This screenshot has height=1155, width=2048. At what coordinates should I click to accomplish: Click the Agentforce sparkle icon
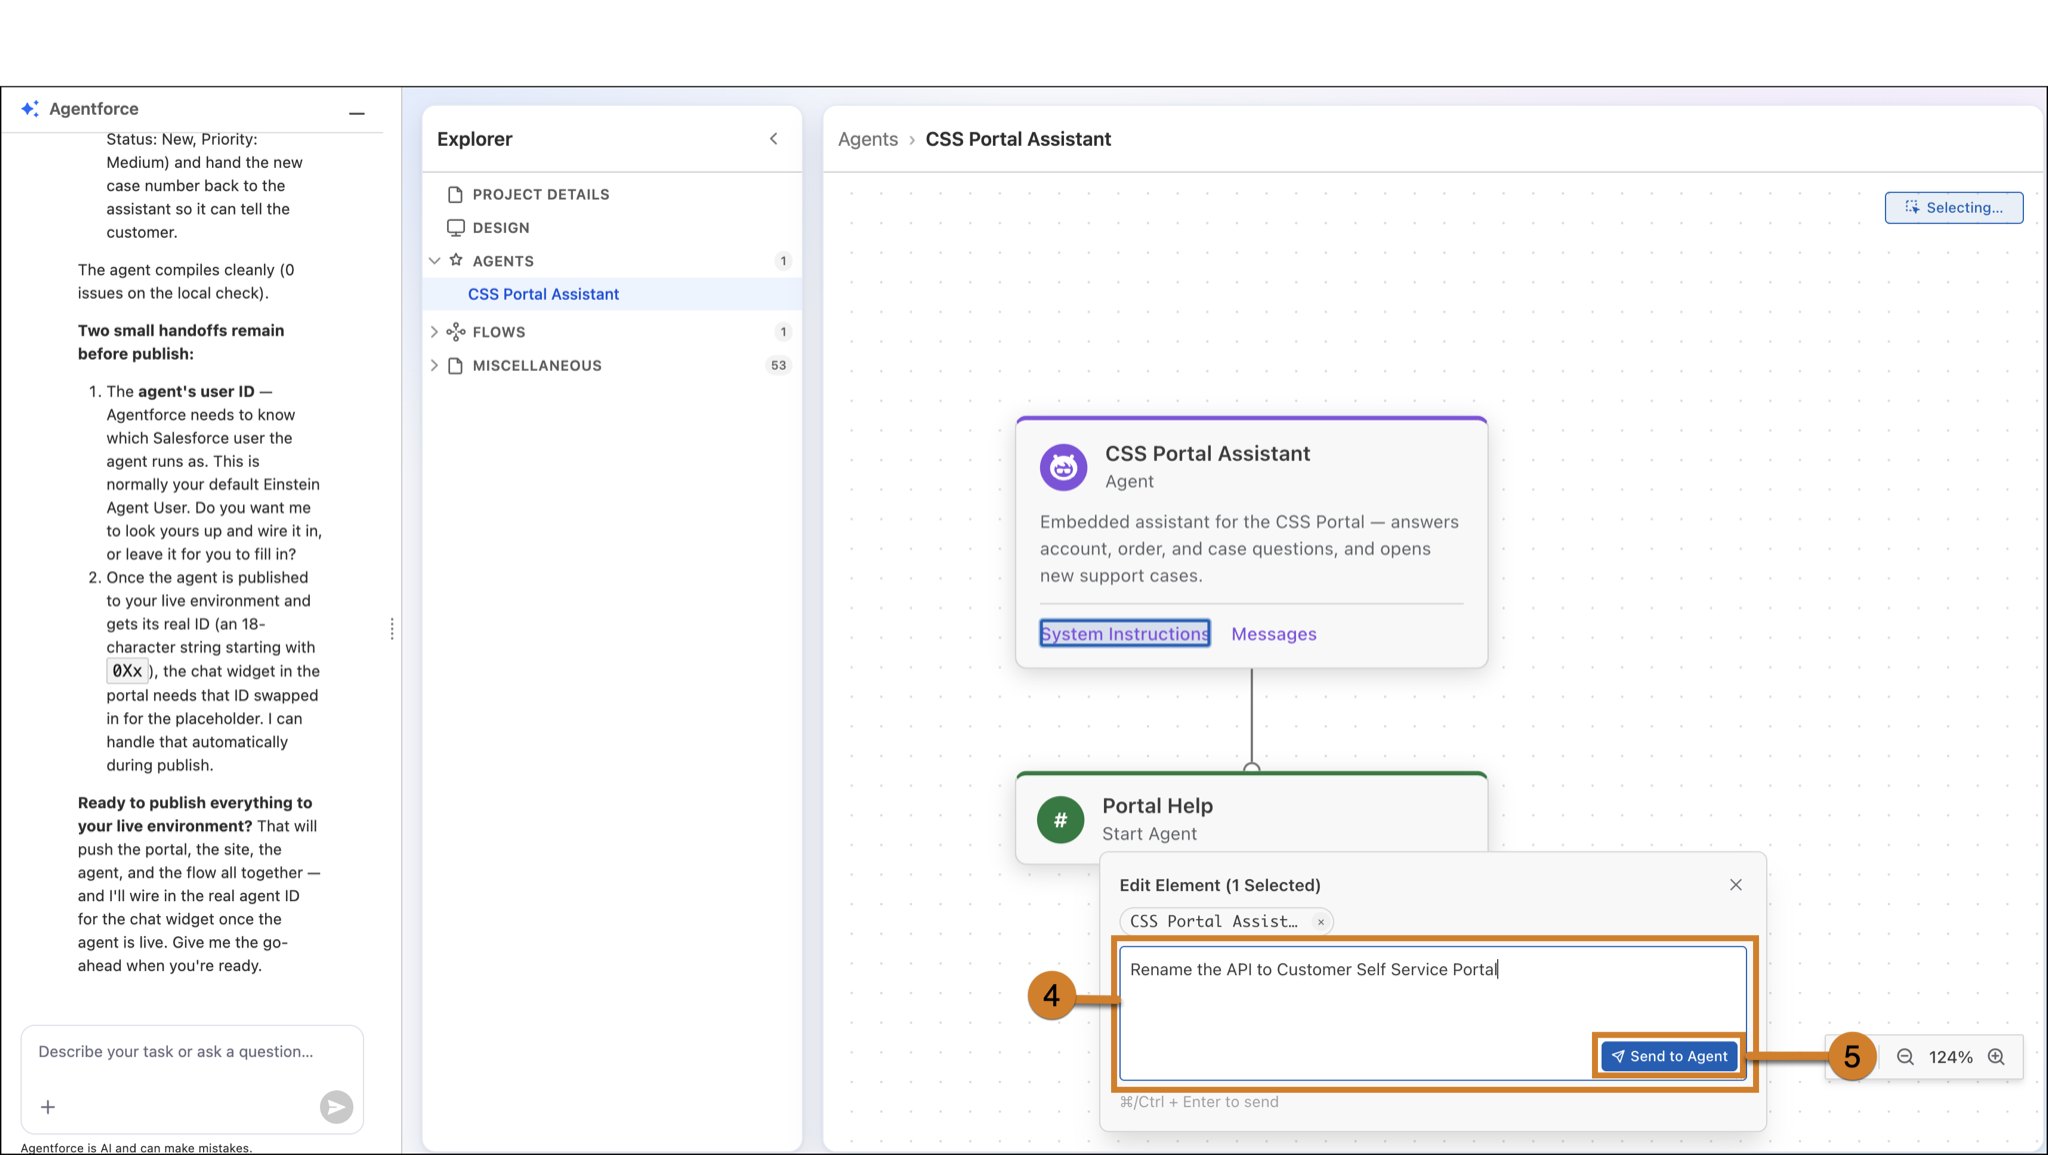point(30,108)
